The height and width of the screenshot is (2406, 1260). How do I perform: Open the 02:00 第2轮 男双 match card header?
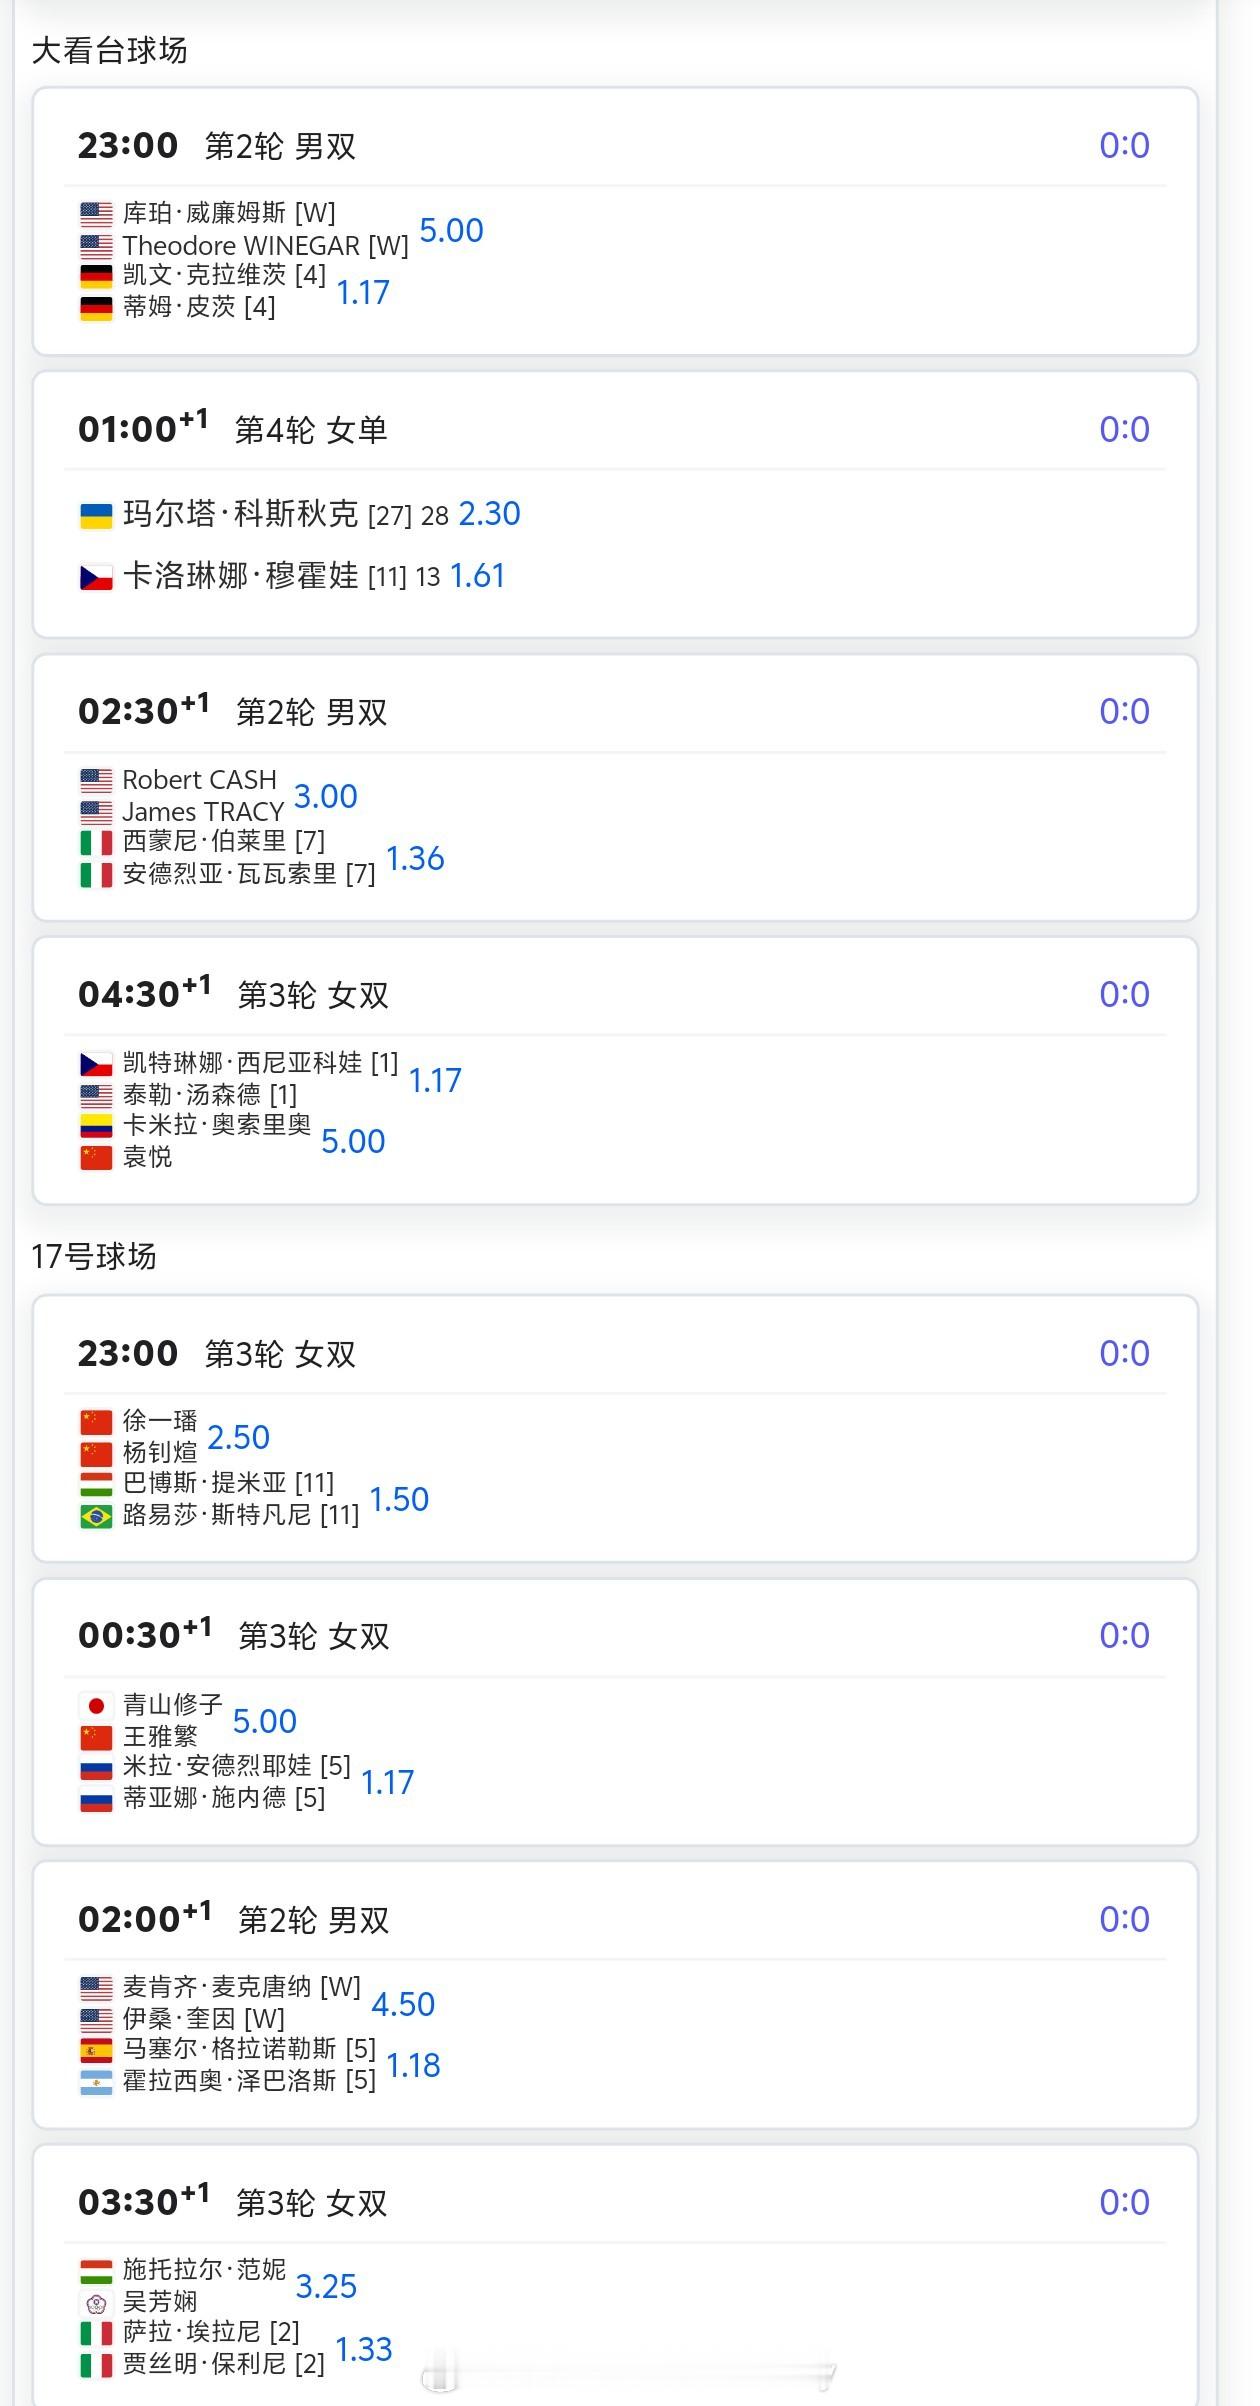[615, 1920]
